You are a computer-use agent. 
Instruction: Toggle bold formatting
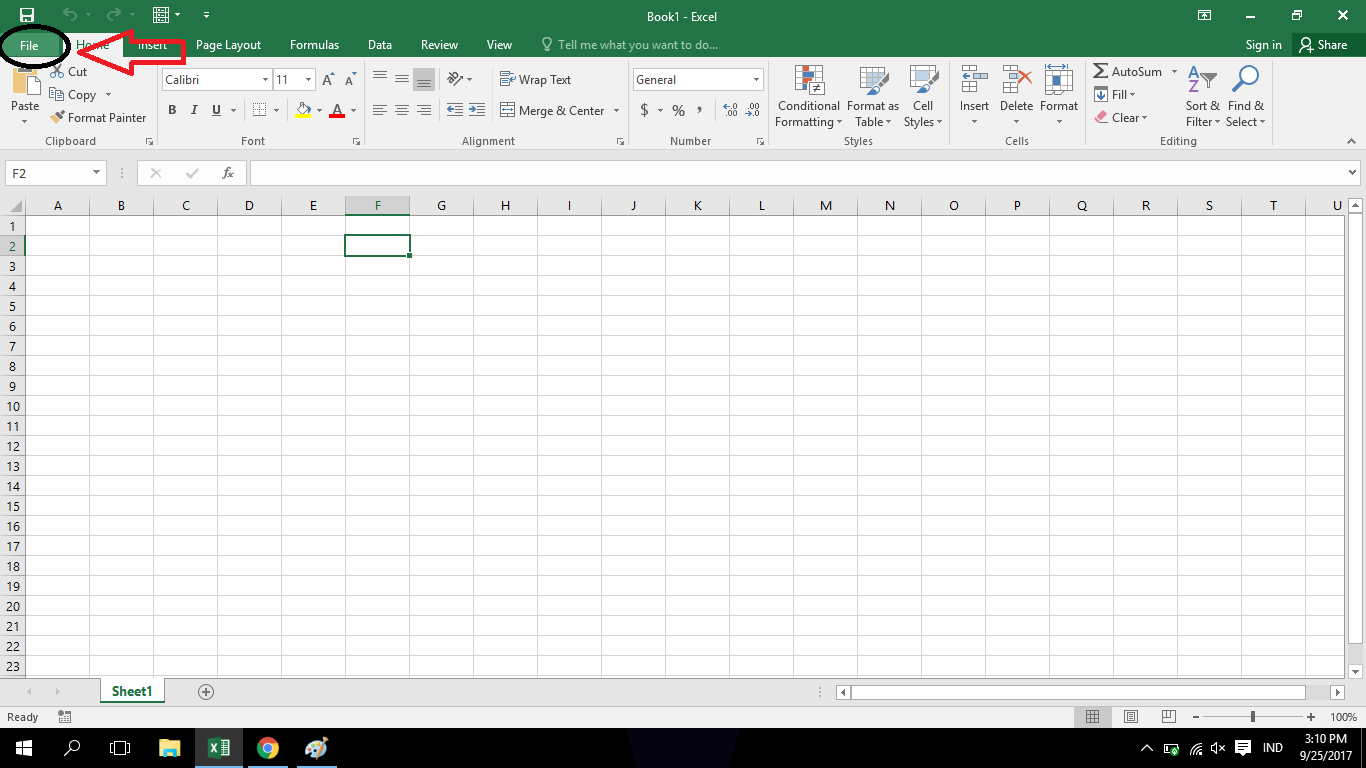coord(172,110)
